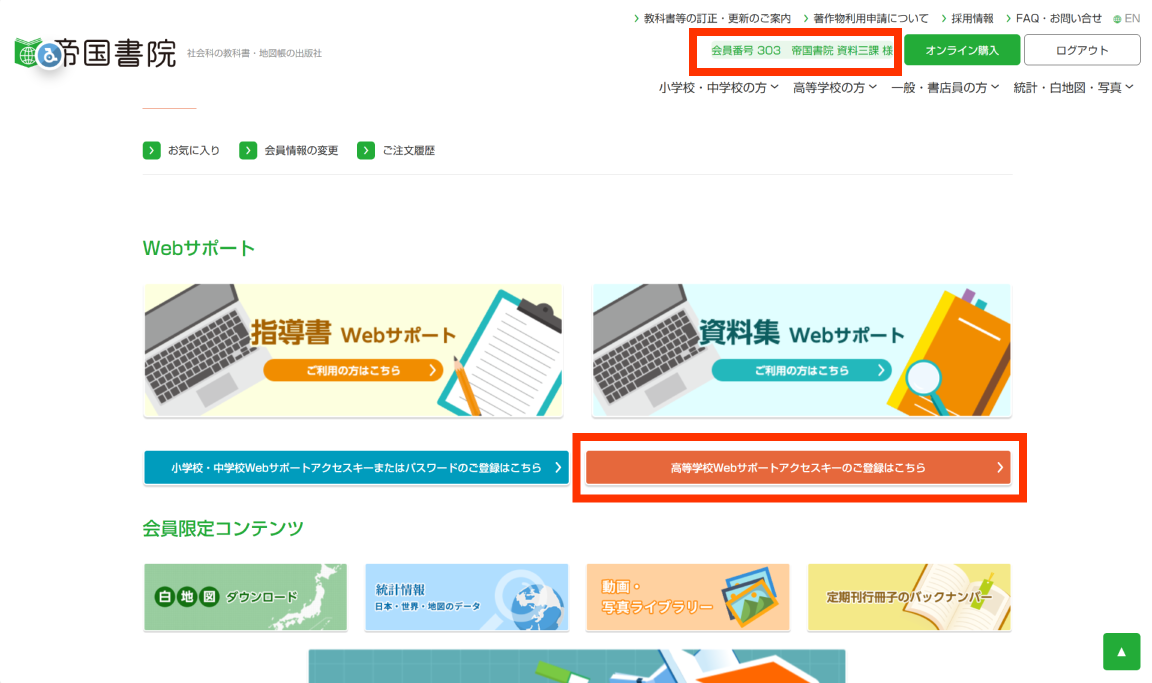The width and height of the screenshot is (1152, 683).
Task: Open 著作物利用申請について link
Action: pyautogui.click(x=871, y=18)
